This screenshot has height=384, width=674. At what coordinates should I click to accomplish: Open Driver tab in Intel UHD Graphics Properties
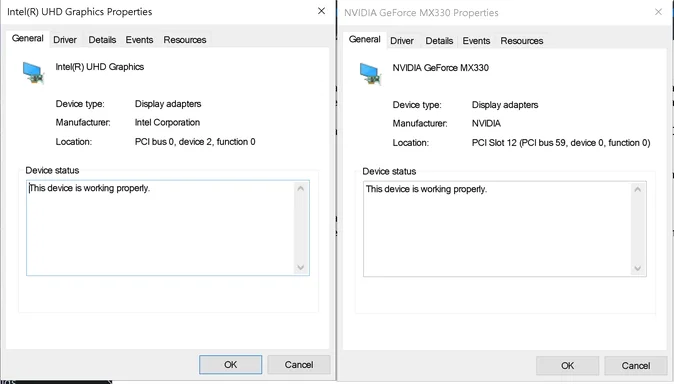click(x=65, y=40)
